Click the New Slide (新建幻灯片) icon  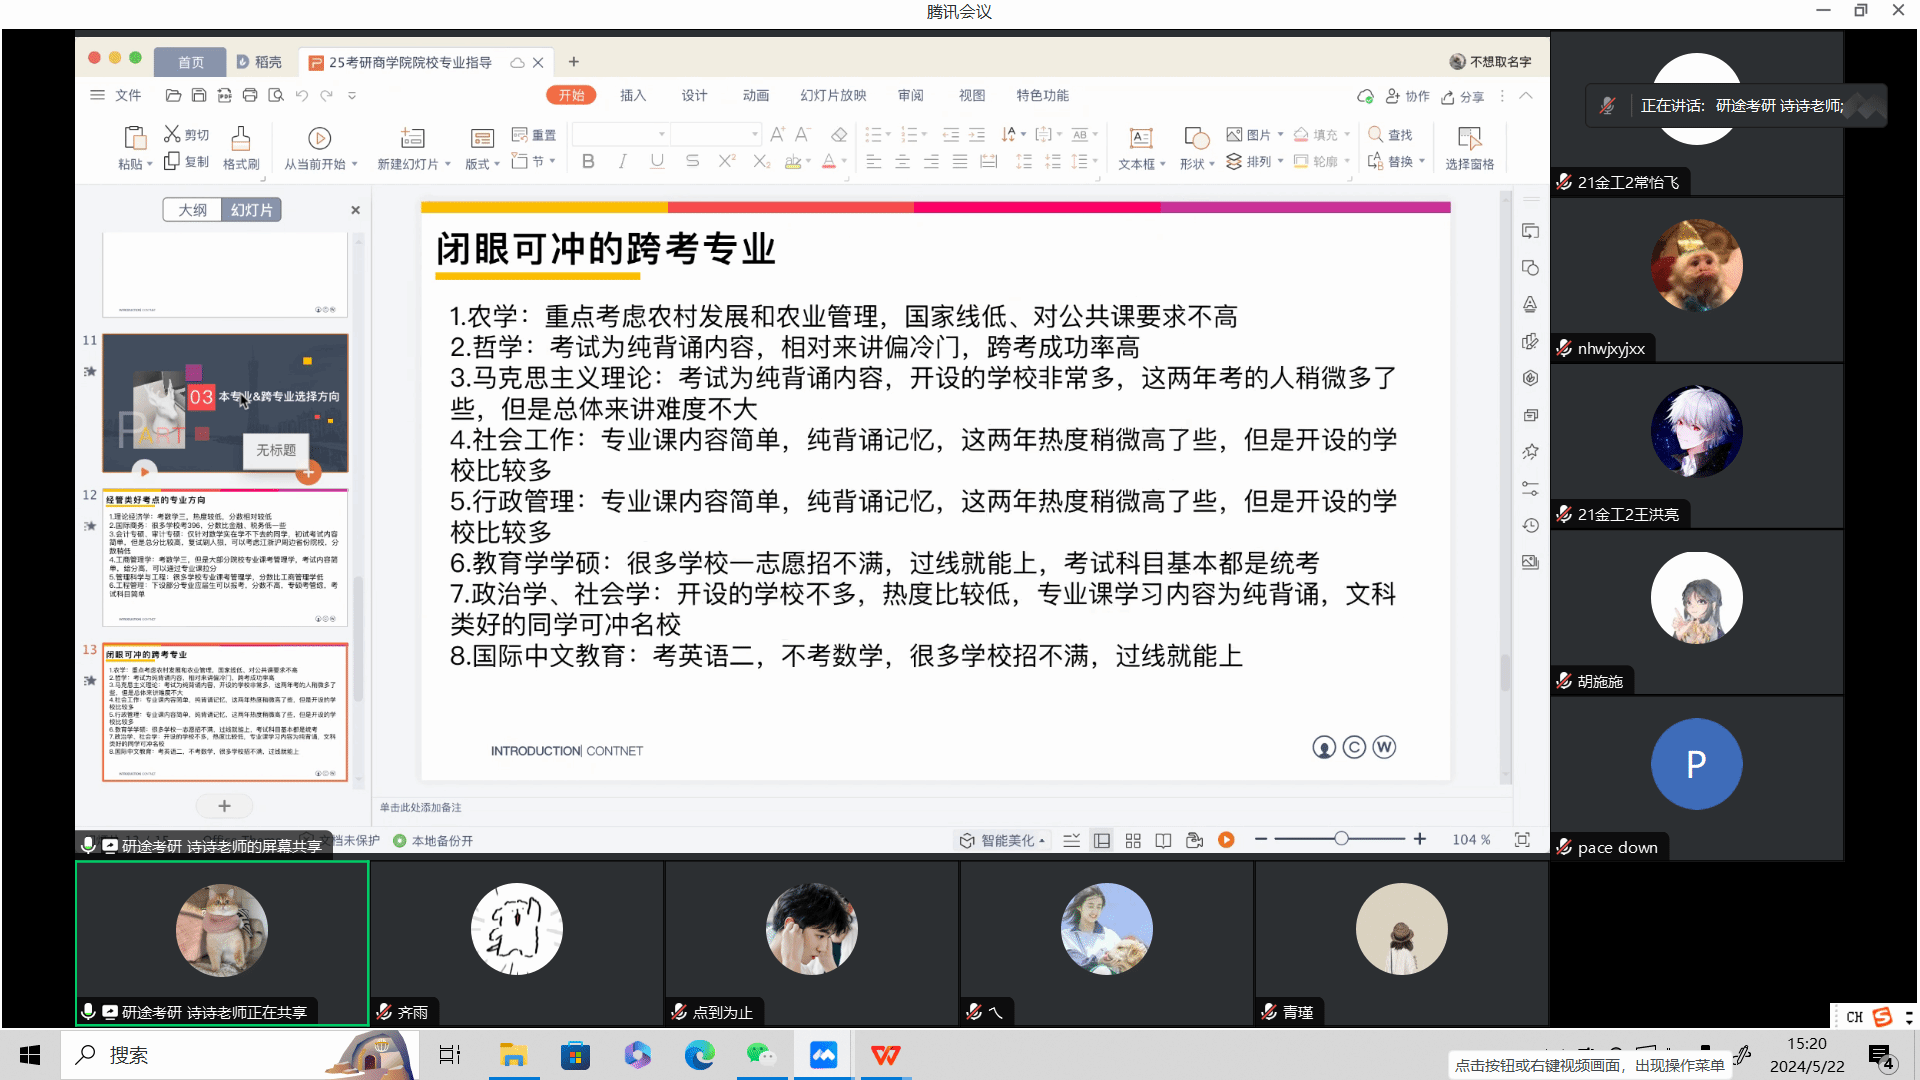(x=412, y=138)
